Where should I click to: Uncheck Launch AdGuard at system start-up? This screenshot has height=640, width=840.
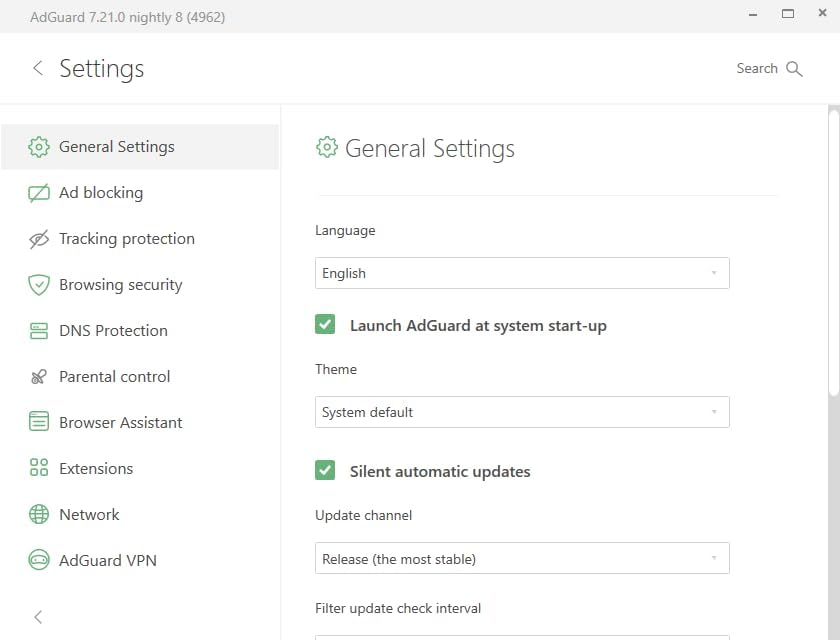[x=325, y=325]
